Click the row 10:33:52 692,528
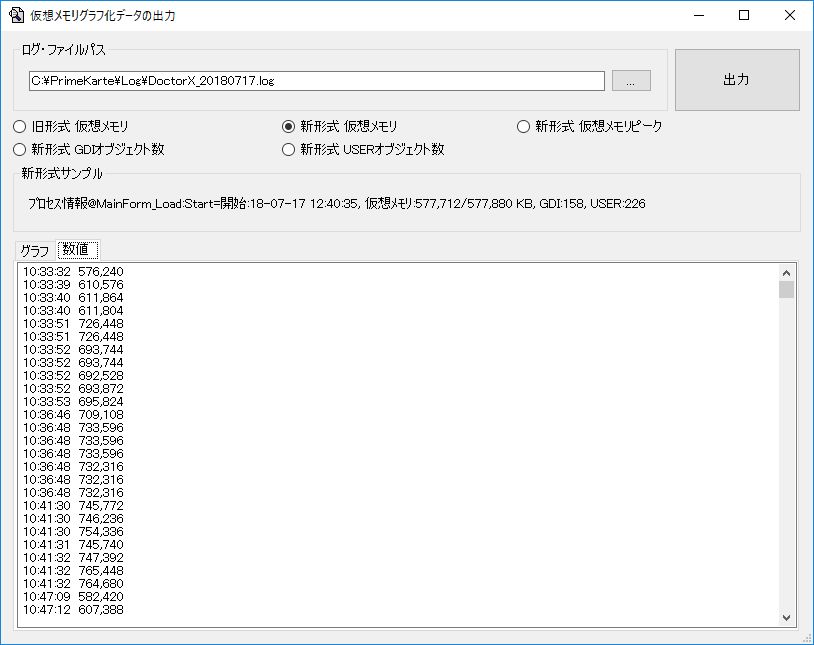 pyautogui.click(x=73, y=375)
